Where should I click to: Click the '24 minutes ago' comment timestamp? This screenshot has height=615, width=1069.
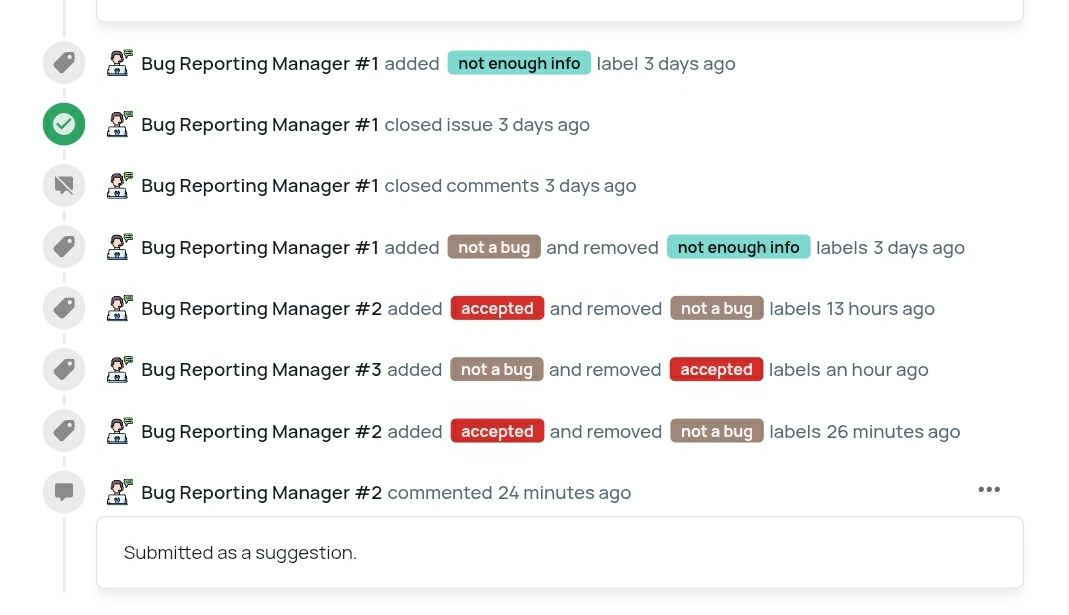click(x=564, y=493)
